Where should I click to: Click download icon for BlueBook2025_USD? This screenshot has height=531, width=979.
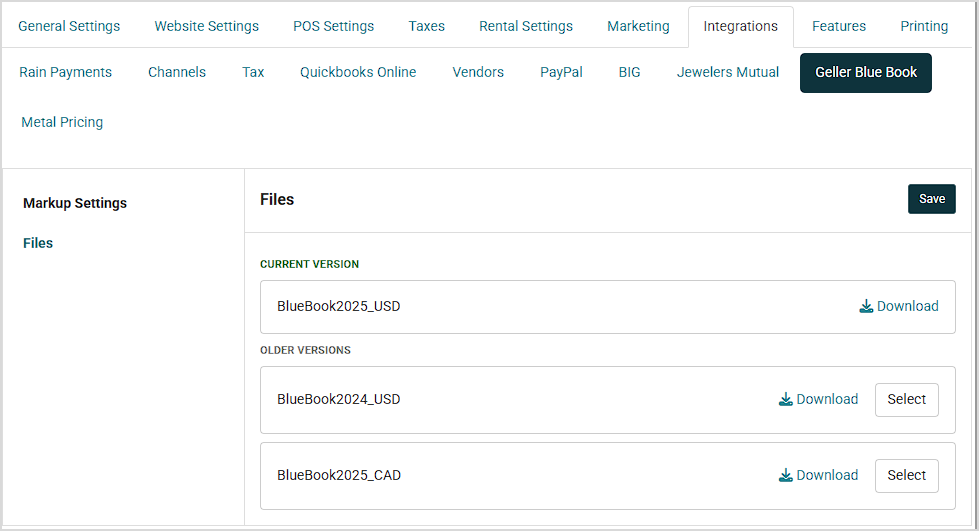click(x=866, y=306)
